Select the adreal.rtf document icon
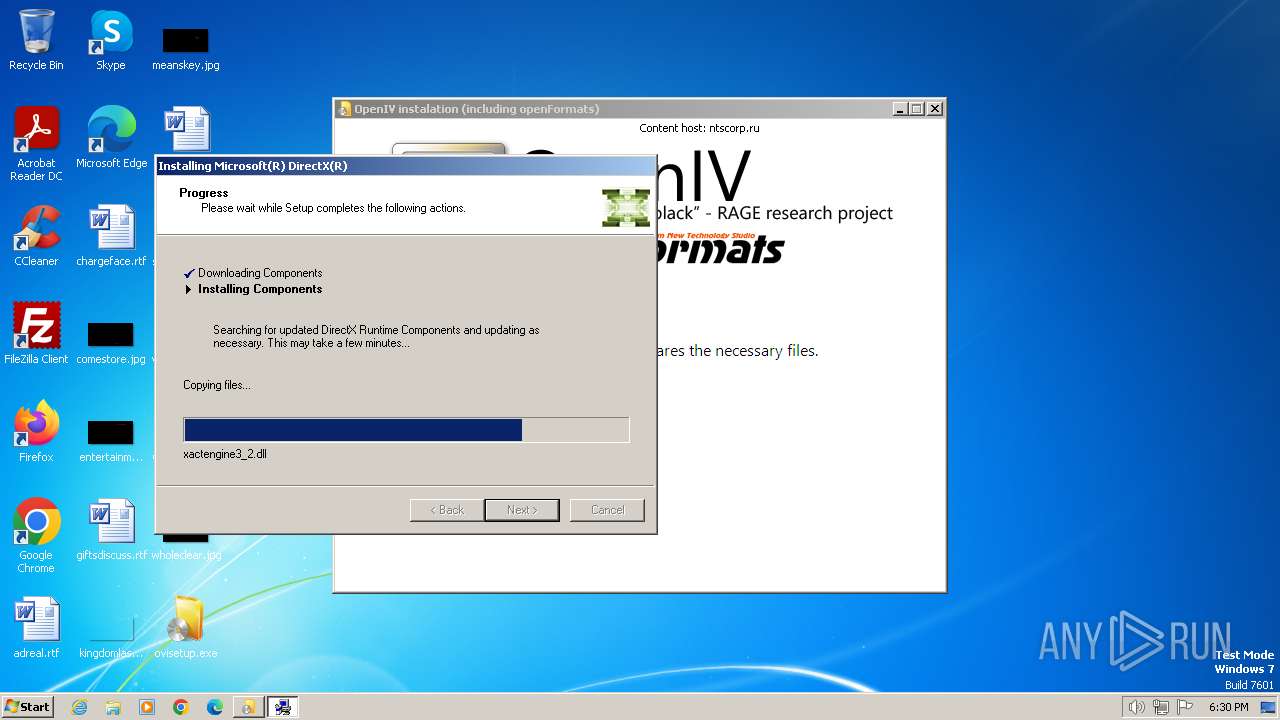 [x=36, y=628]
